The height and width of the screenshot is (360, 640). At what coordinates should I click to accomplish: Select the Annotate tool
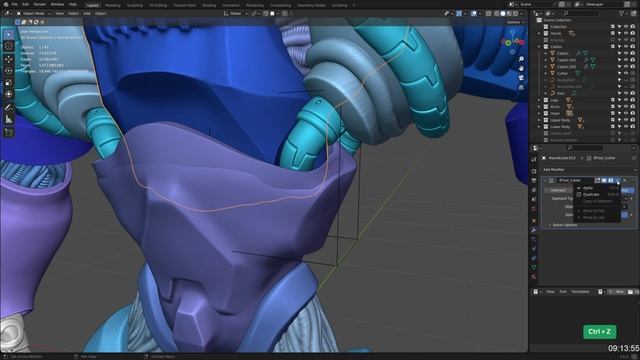[9, 108]
